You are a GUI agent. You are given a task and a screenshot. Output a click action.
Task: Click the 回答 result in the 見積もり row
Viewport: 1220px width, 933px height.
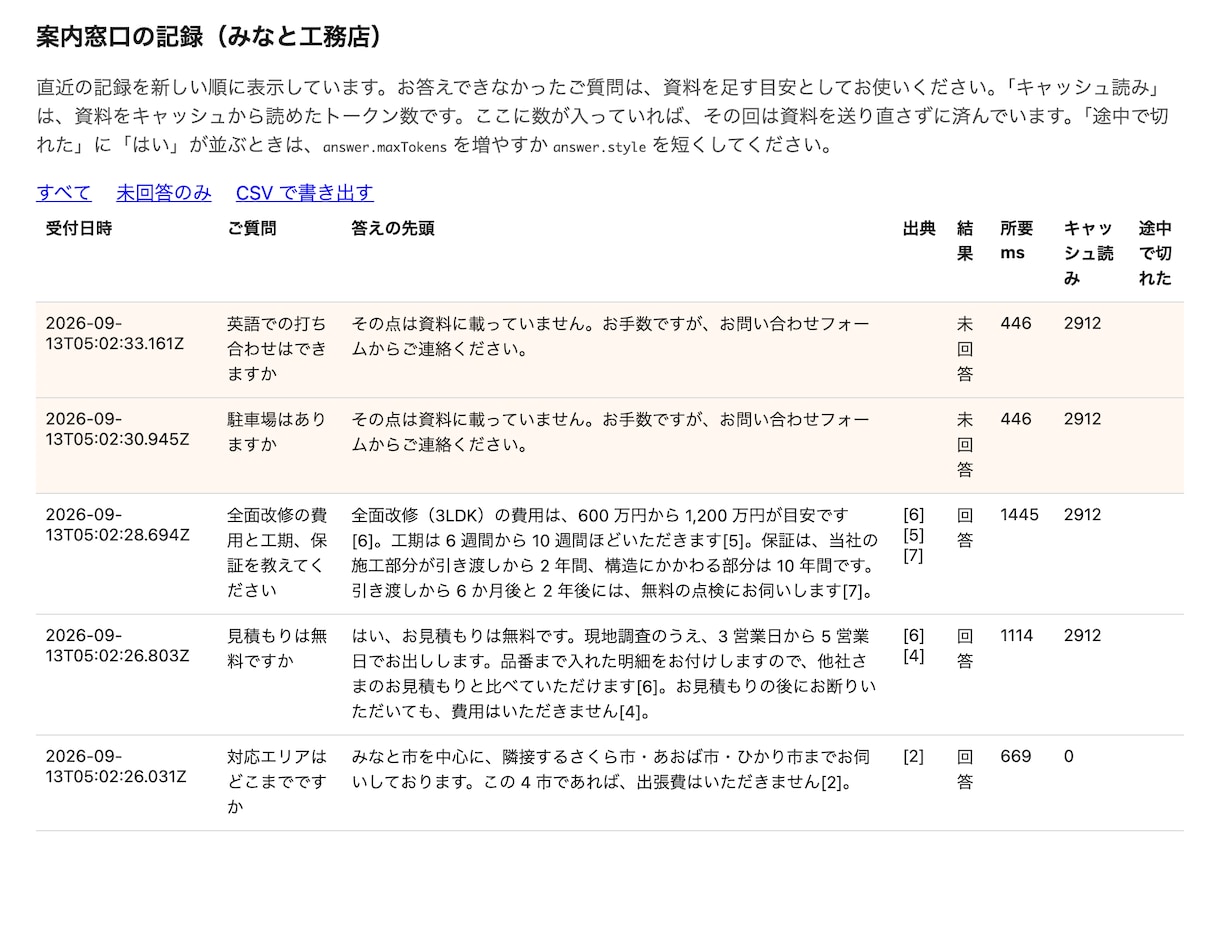[x=965, y=648]
